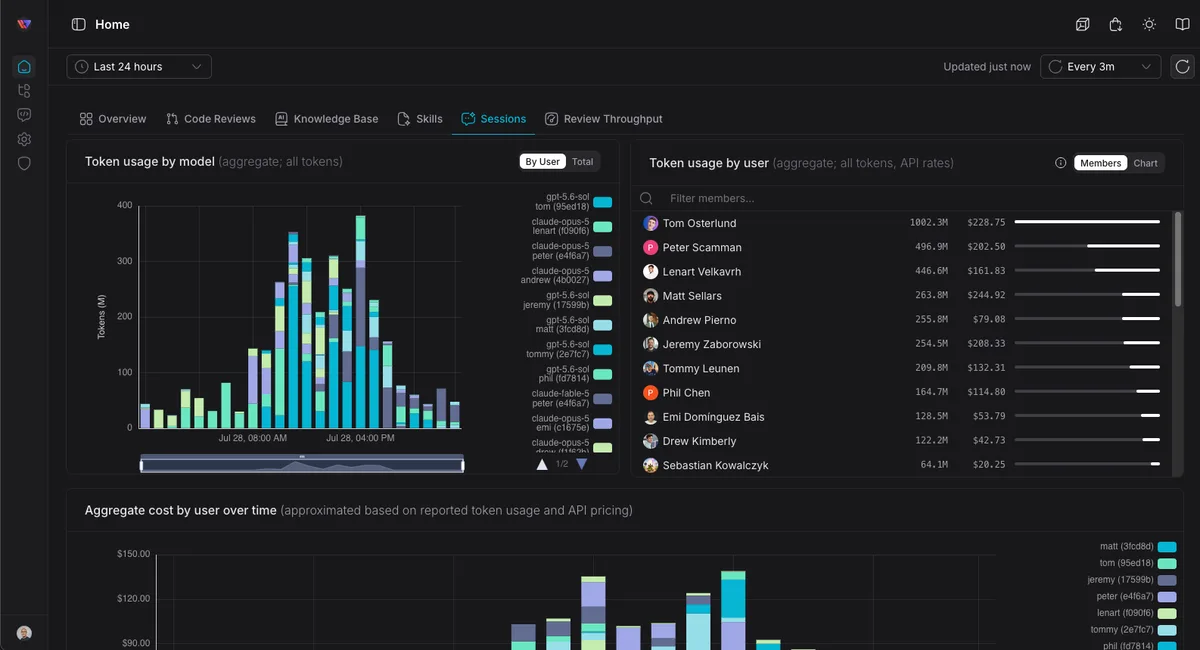The width and height of the screenshot is (1200, 650).
Task: Click the app logo in the sidebar
Action: (24, 24)
